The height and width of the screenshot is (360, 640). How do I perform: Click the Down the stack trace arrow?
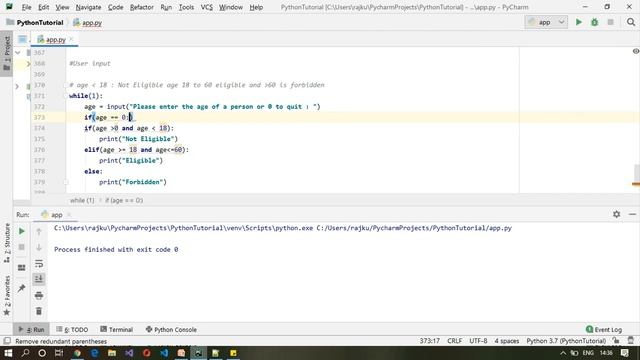pyautogui.click(x=39, y=247)
